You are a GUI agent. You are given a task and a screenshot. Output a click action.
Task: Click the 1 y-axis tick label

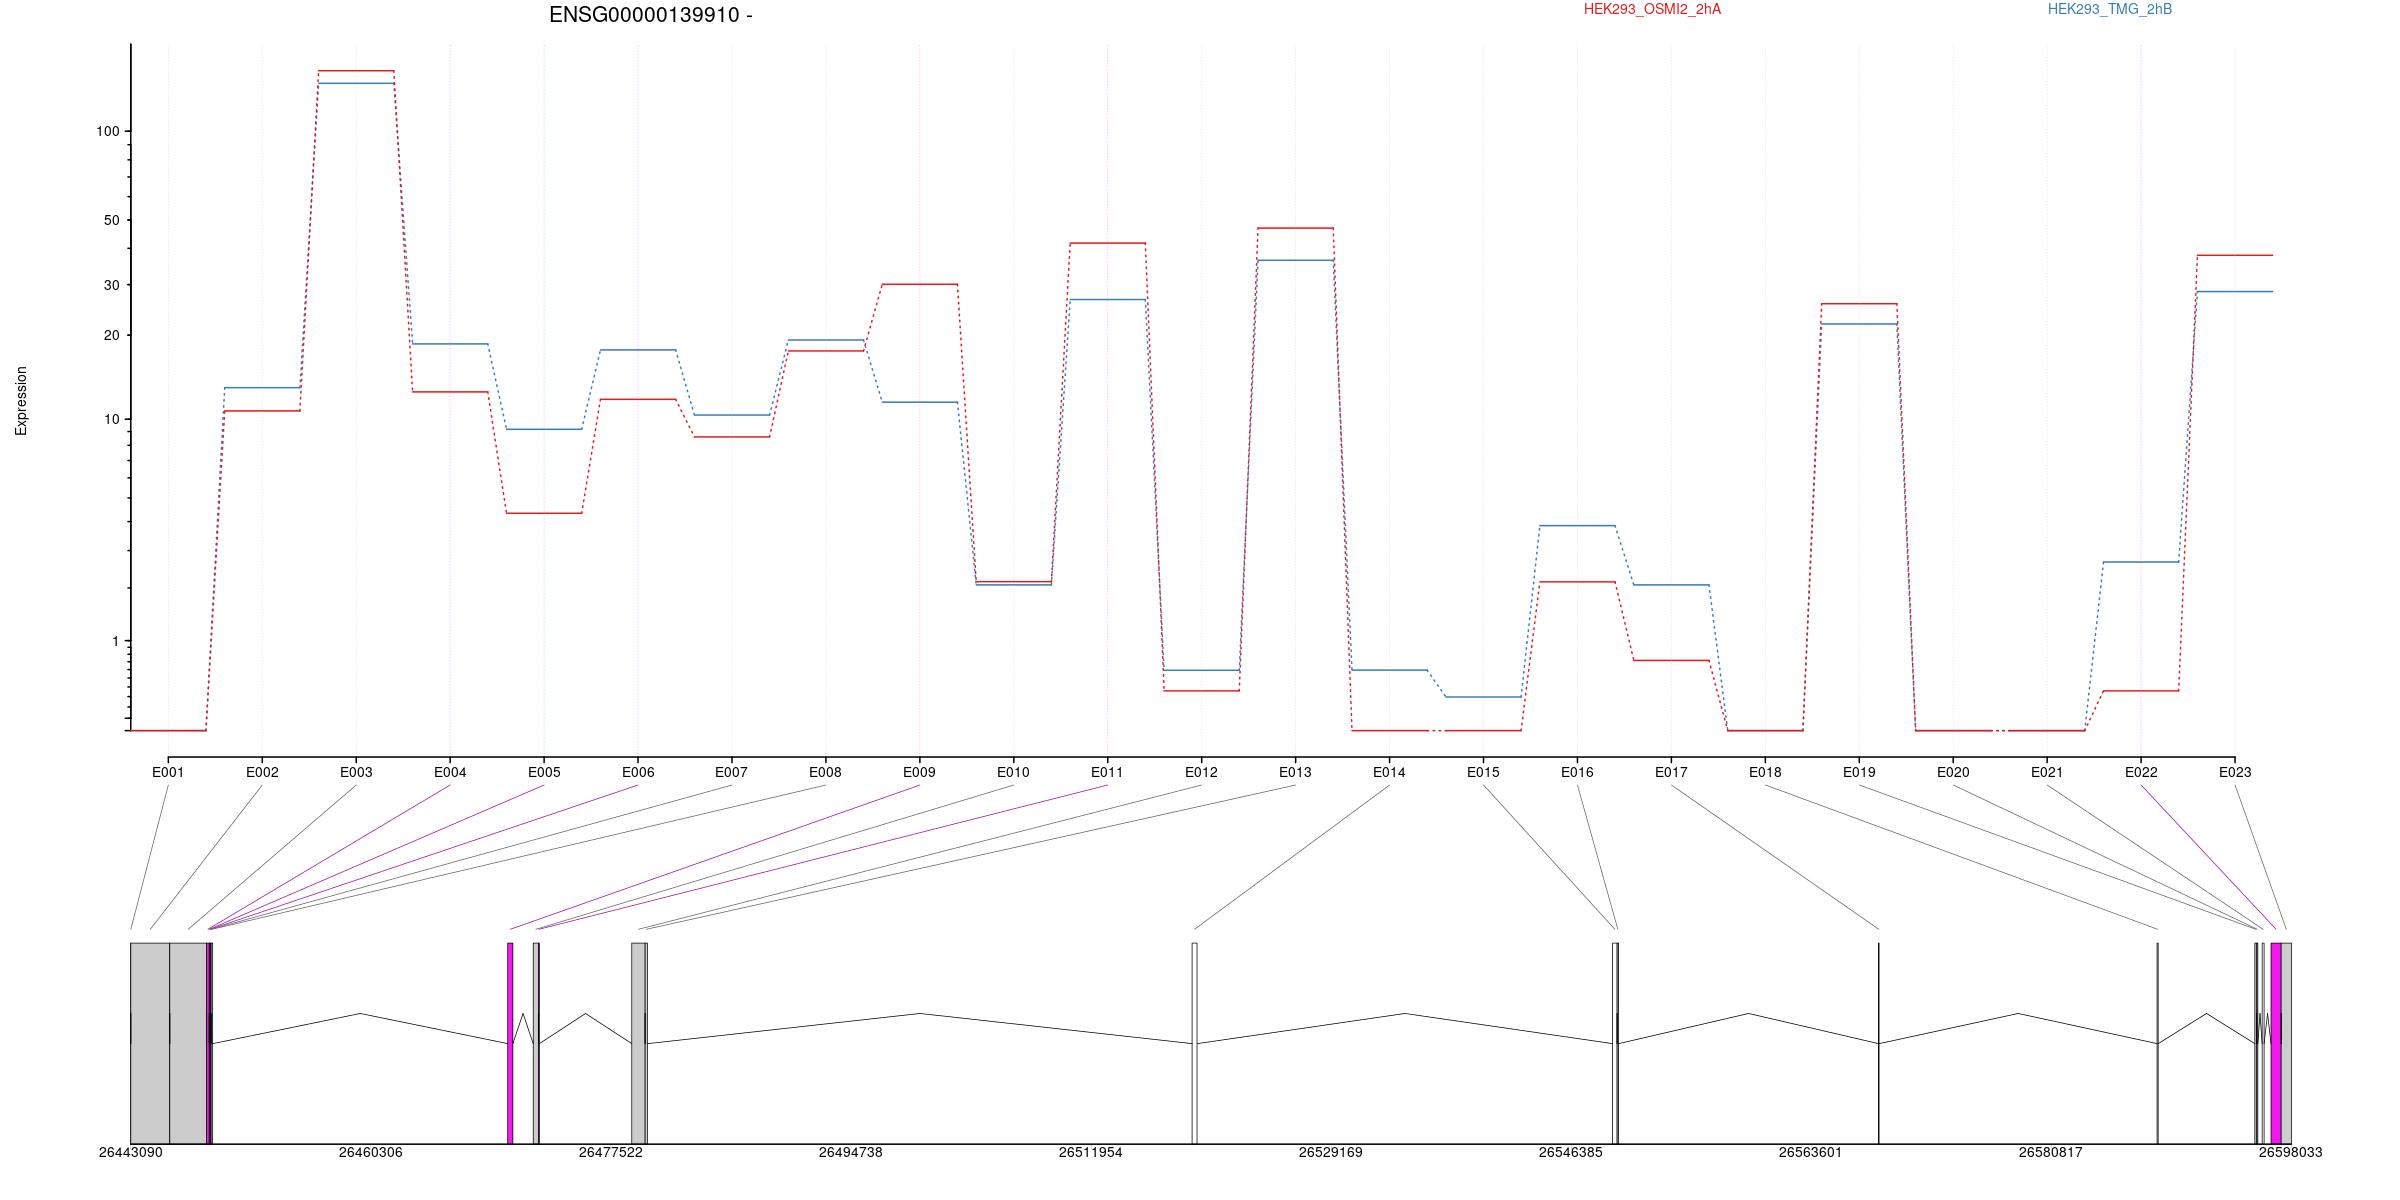tap(115, 641)
